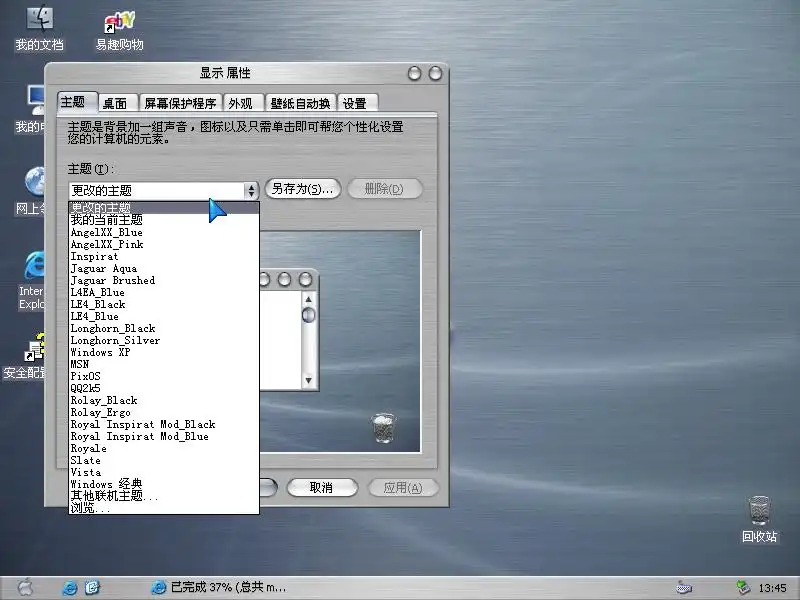Choose the AngelXX_Blue theme
Image resolution: width=800 pixels, height=600 pixels.
pos(164,232)
